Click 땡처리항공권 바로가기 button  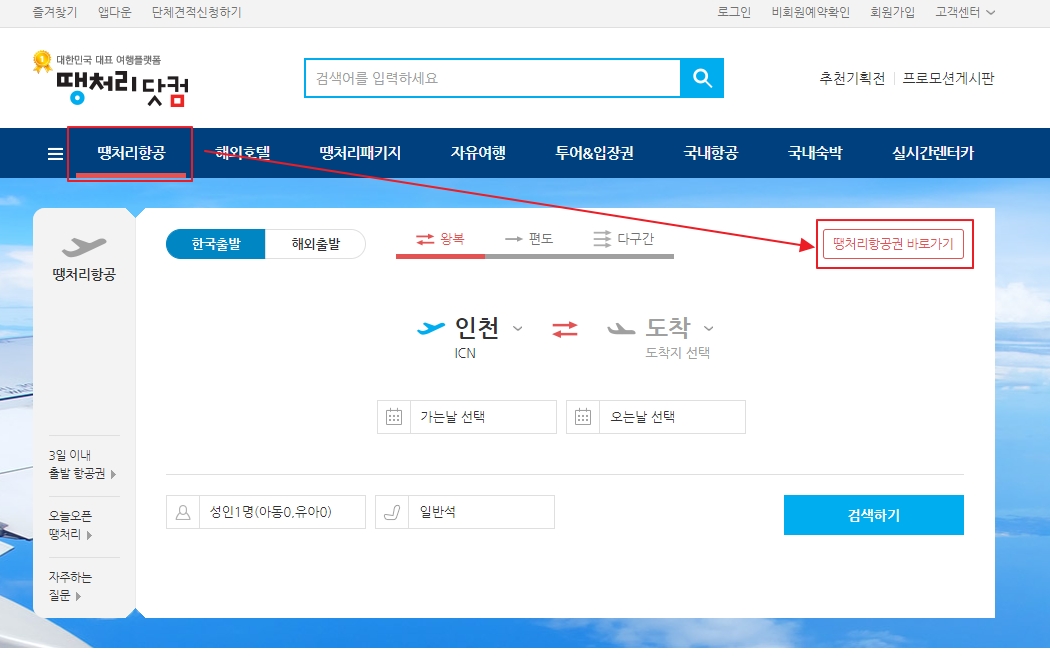[893, 244]
